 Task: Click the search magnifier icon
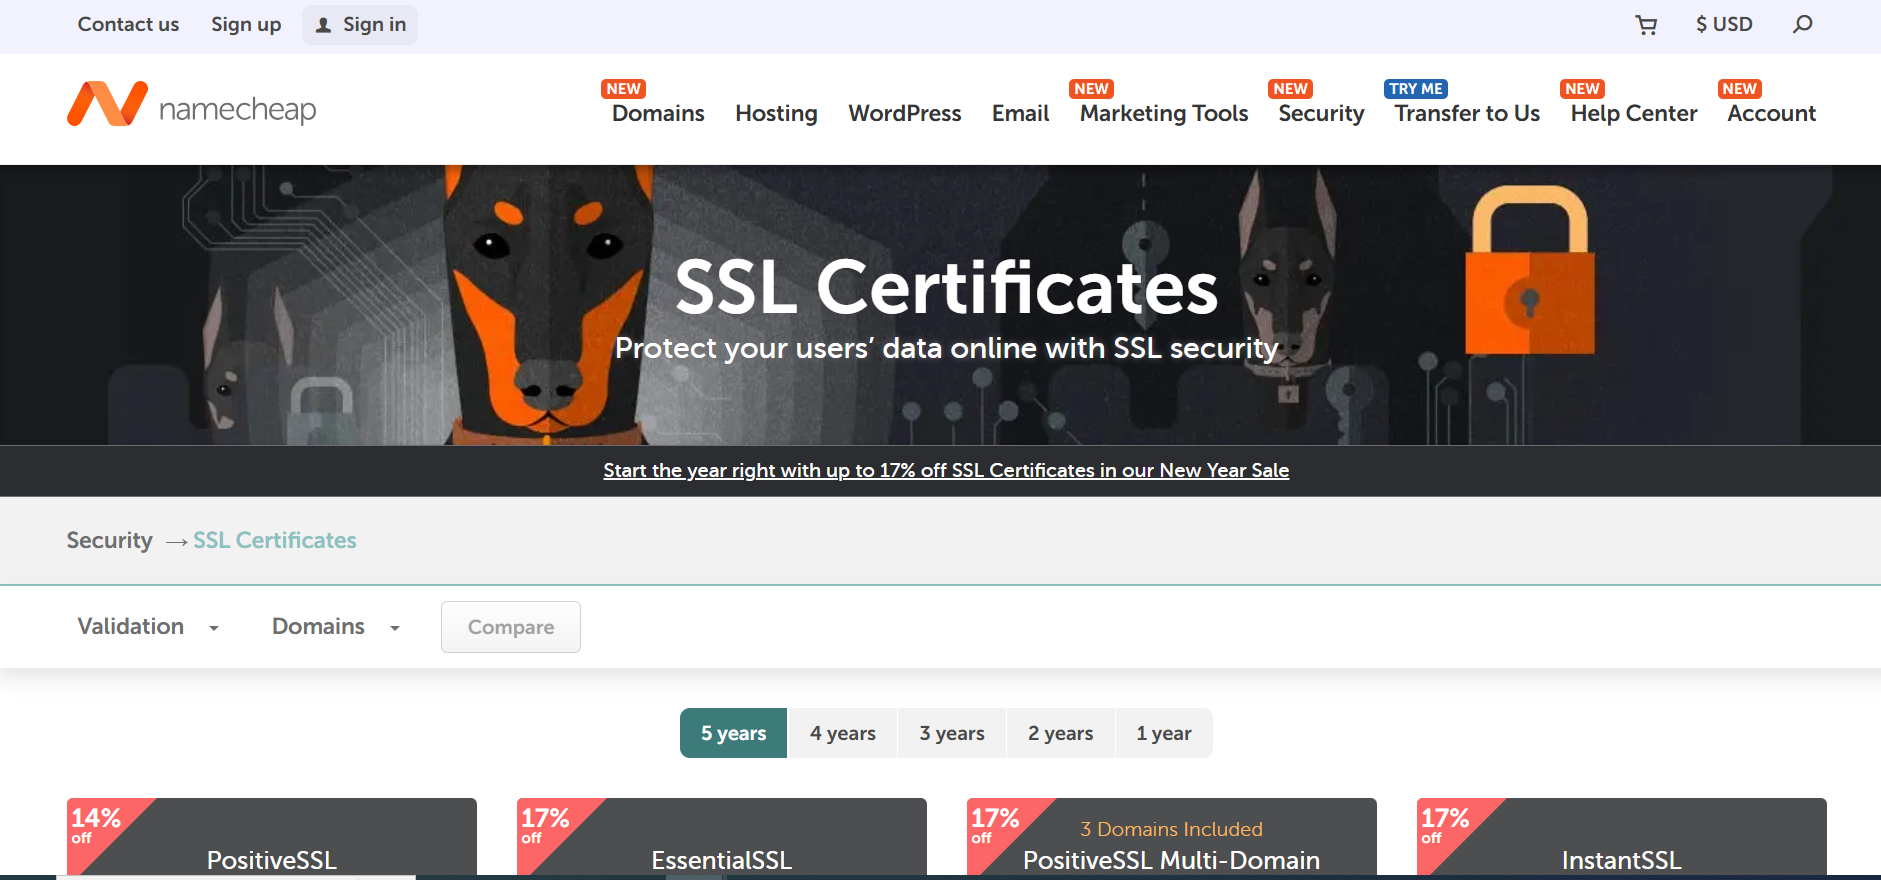[x=1802, y=24]
